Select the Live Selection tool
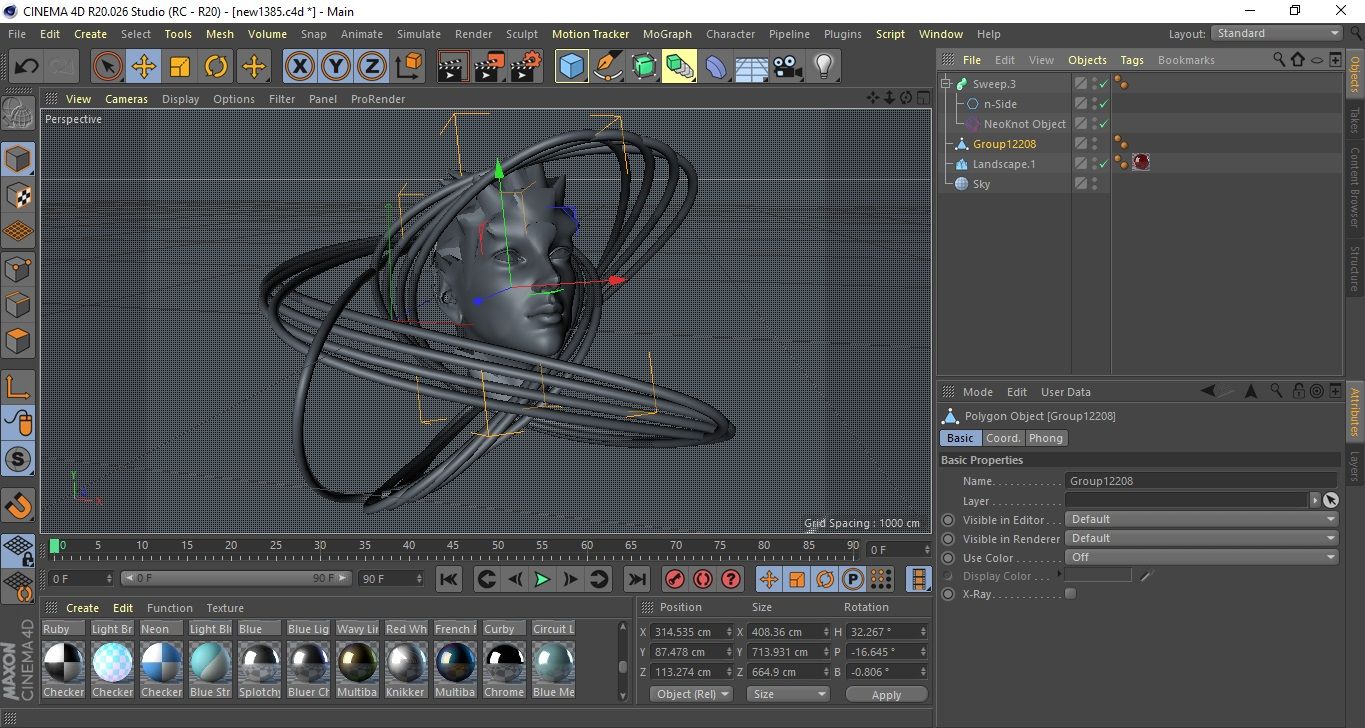1365x728 pixels. [108, 67]
